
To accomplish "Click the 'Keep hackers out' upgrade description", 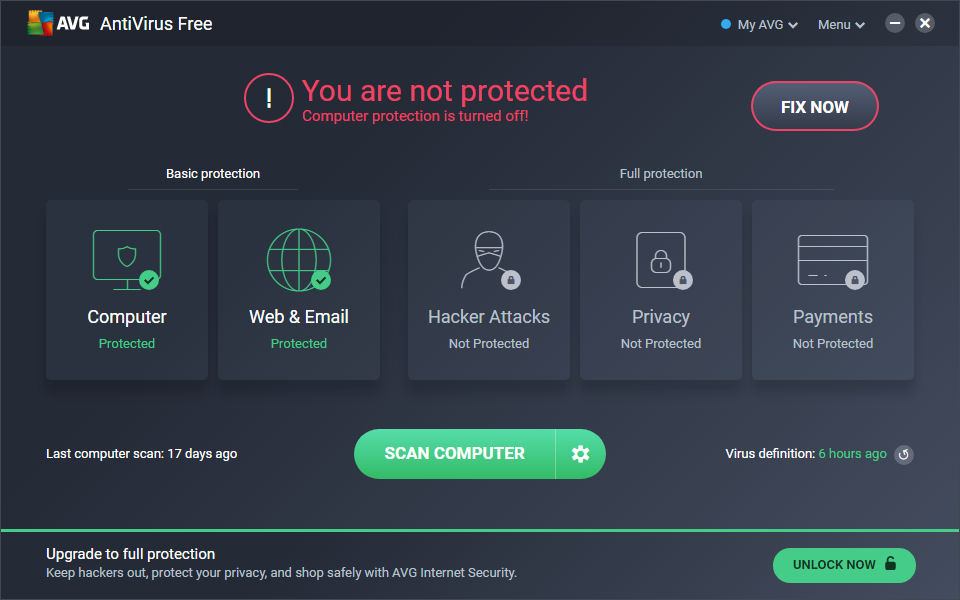I will [x=282, y=573].
